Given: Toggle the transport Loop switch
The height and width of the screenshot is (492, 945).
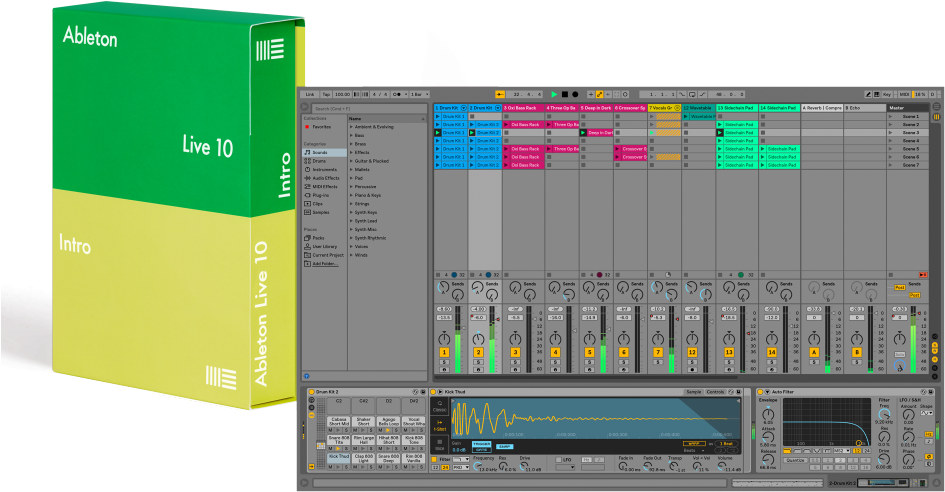Looking at the screenshot, I should [692, 94].
